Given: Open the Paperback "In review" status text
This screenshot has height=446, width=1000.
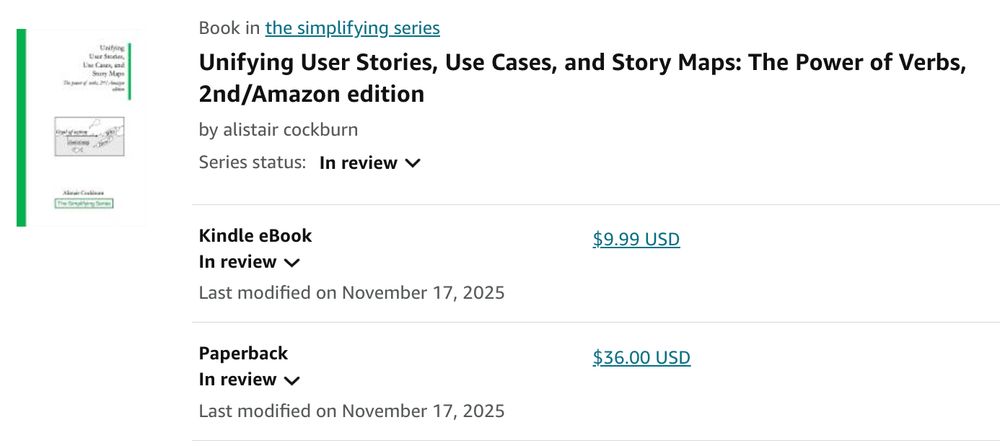Looking at the screenshot, I should (238, 380).
